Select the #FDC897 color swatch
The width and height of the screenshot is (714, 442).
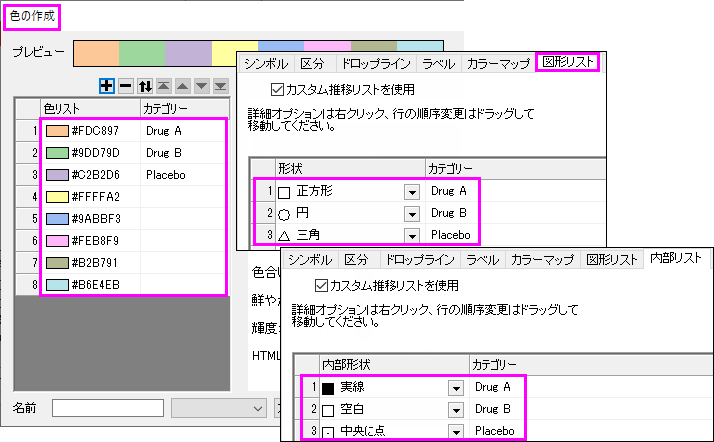point(57,131)
